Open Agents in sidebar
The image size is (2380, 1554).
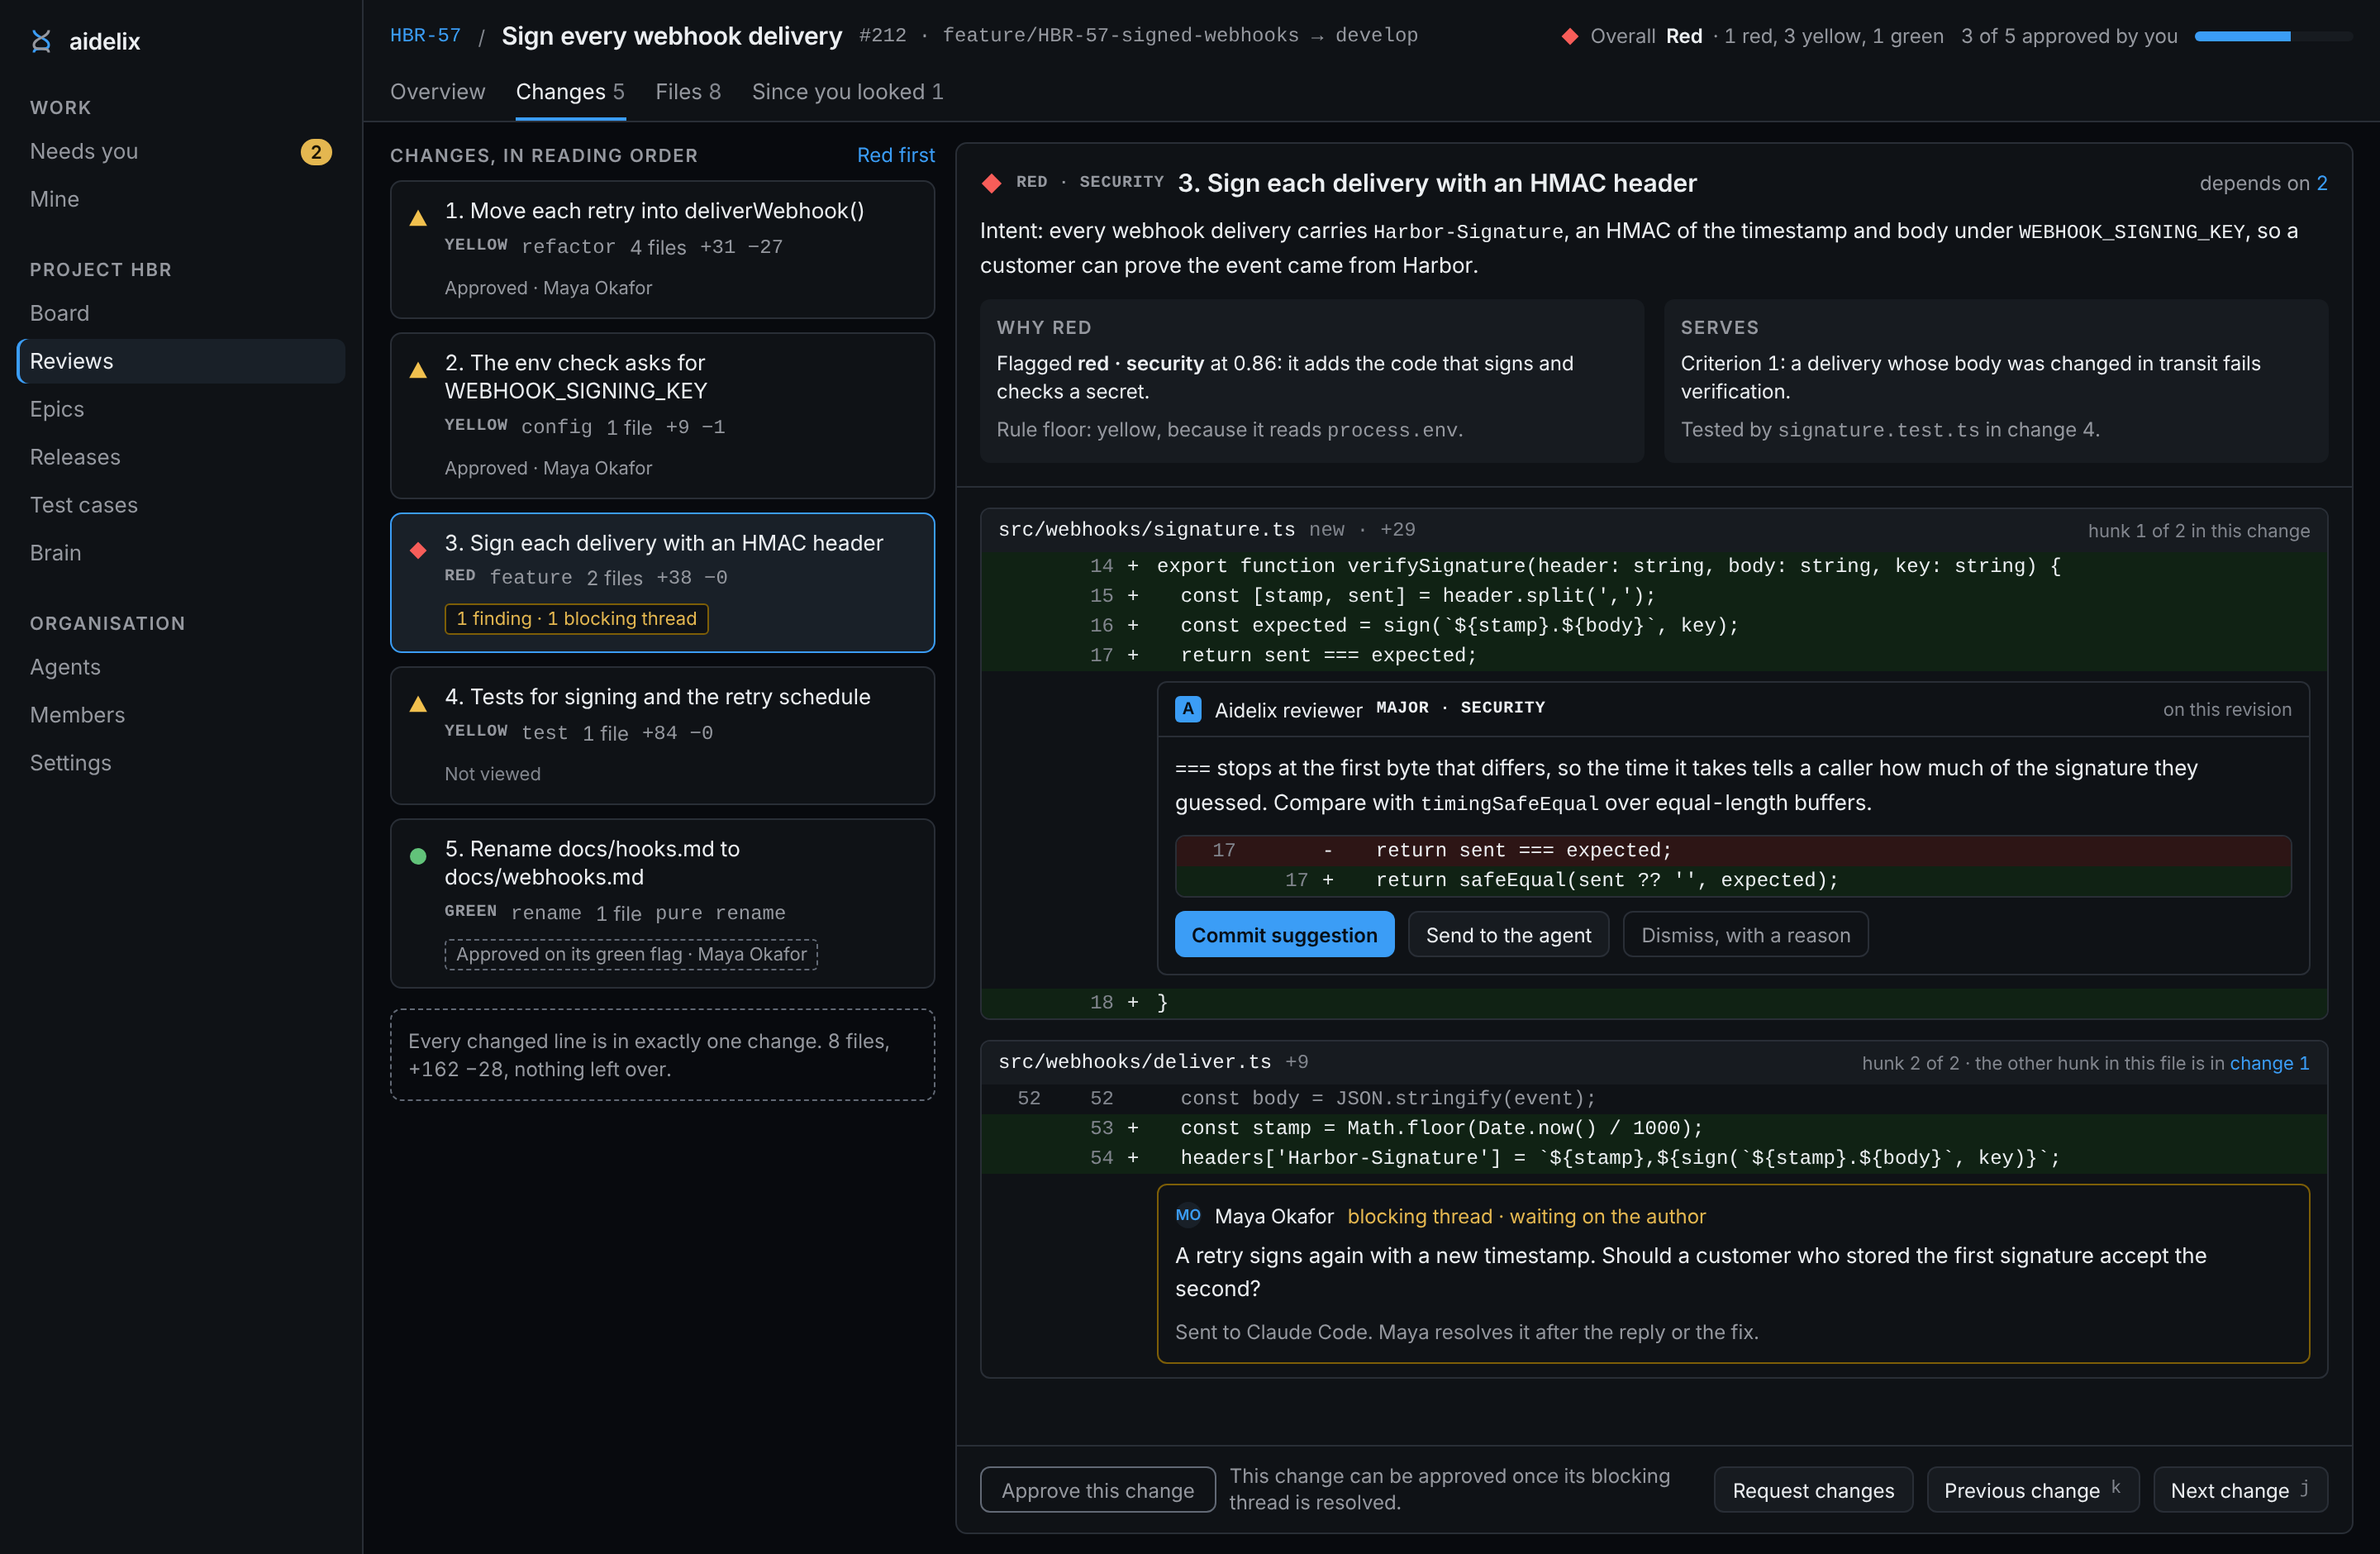coord(181,667)
